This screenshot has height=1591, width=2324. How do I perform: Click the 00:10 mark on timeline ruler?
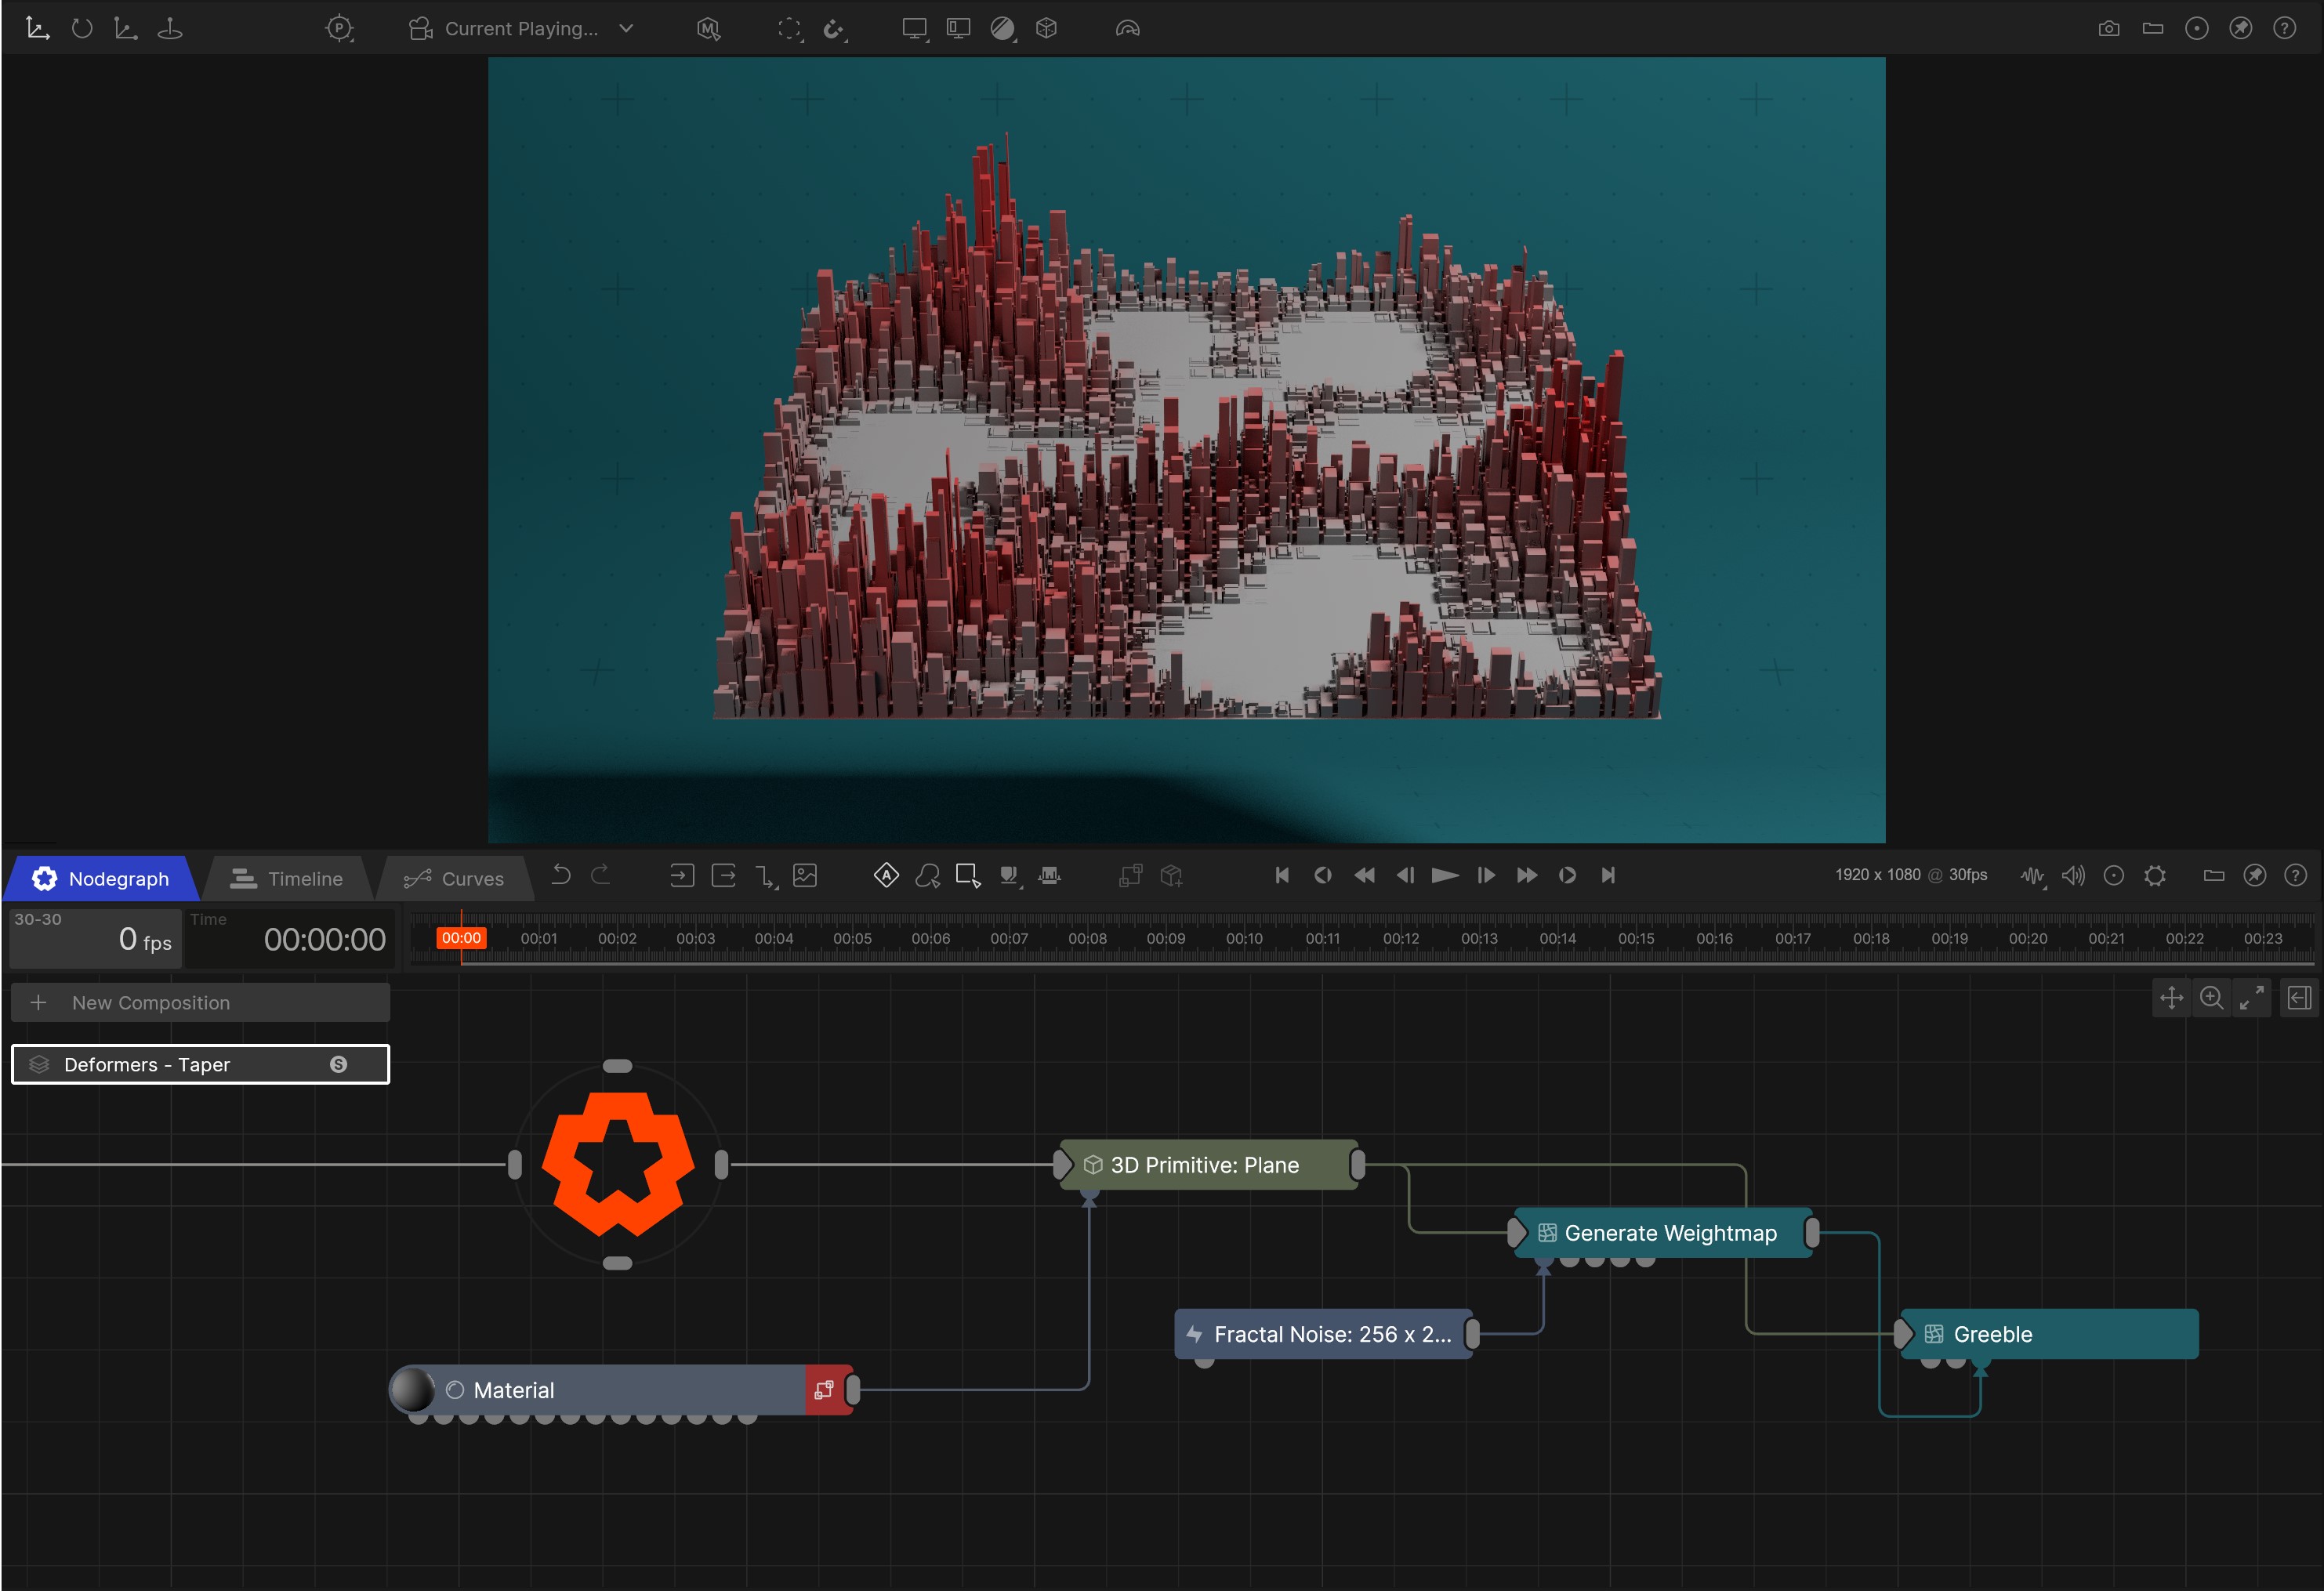[x=1244, y=939]
